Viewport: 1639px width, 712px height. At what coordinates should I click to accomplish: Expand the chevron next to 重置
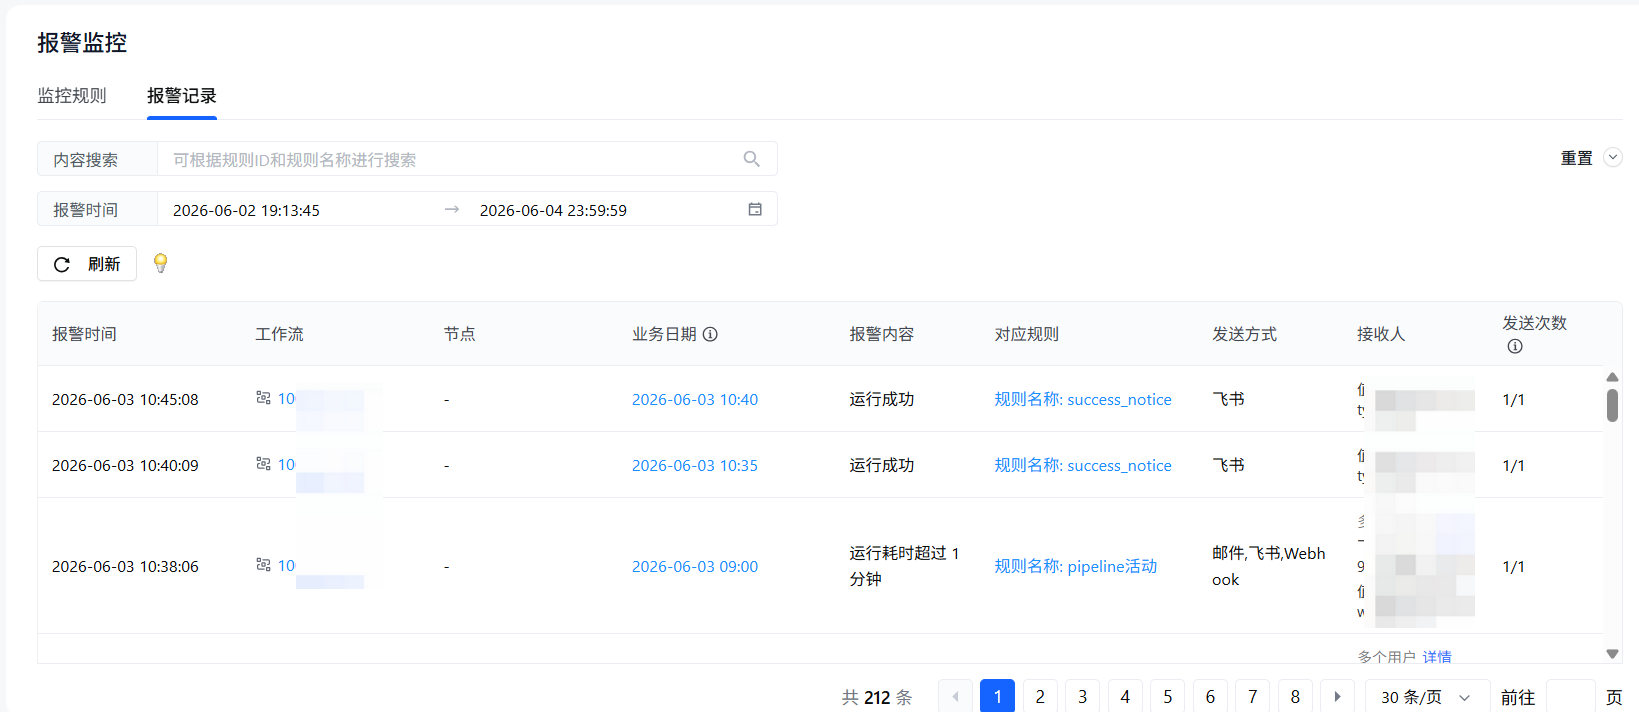pos(1612,157)
